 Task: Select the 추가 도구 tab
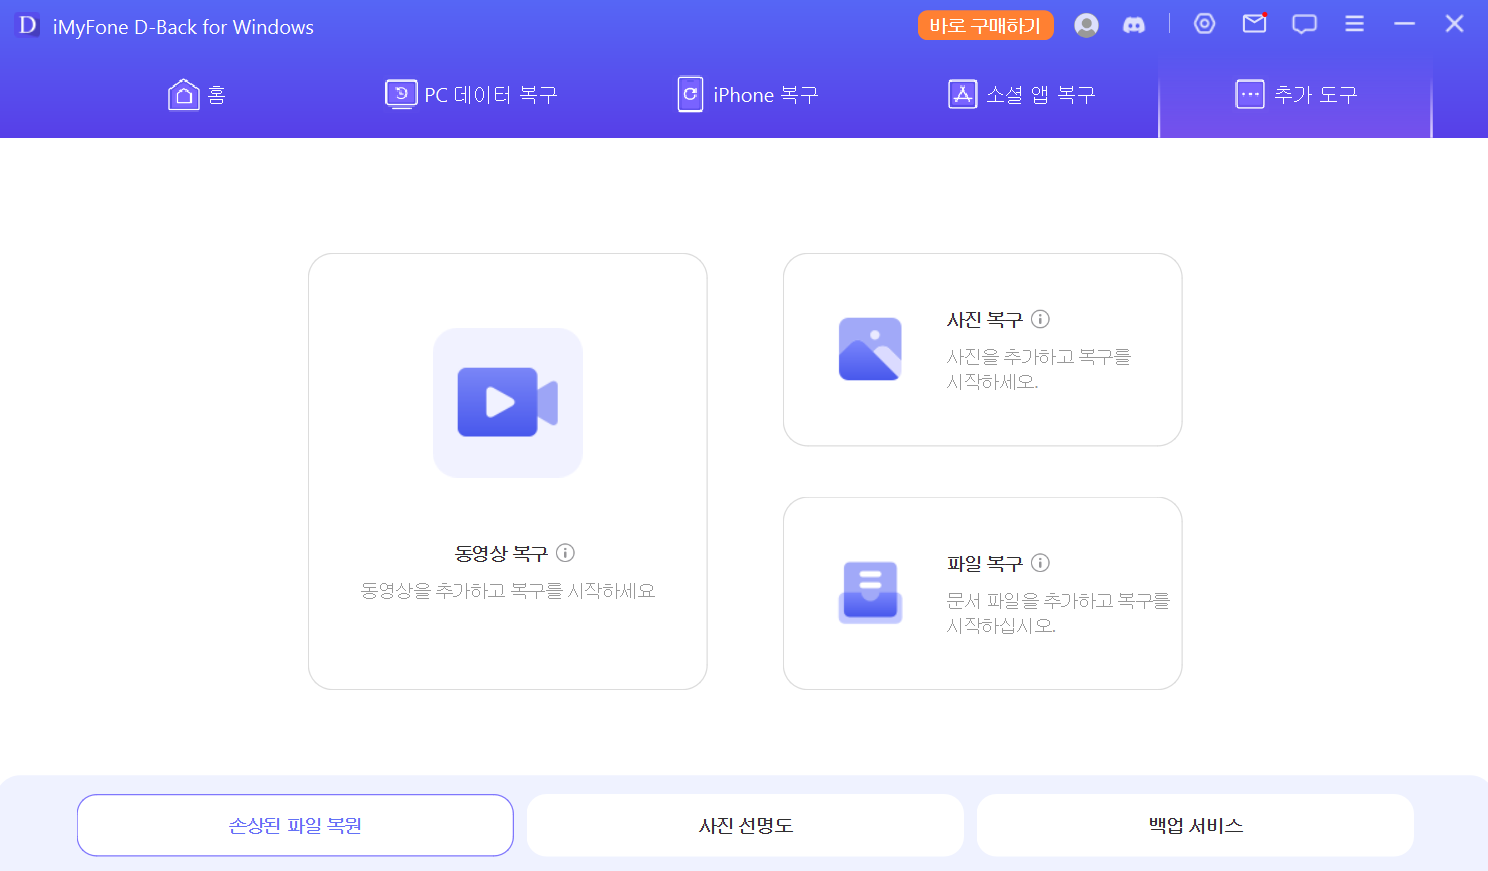pyautogui.click(x=1296, y=95)
